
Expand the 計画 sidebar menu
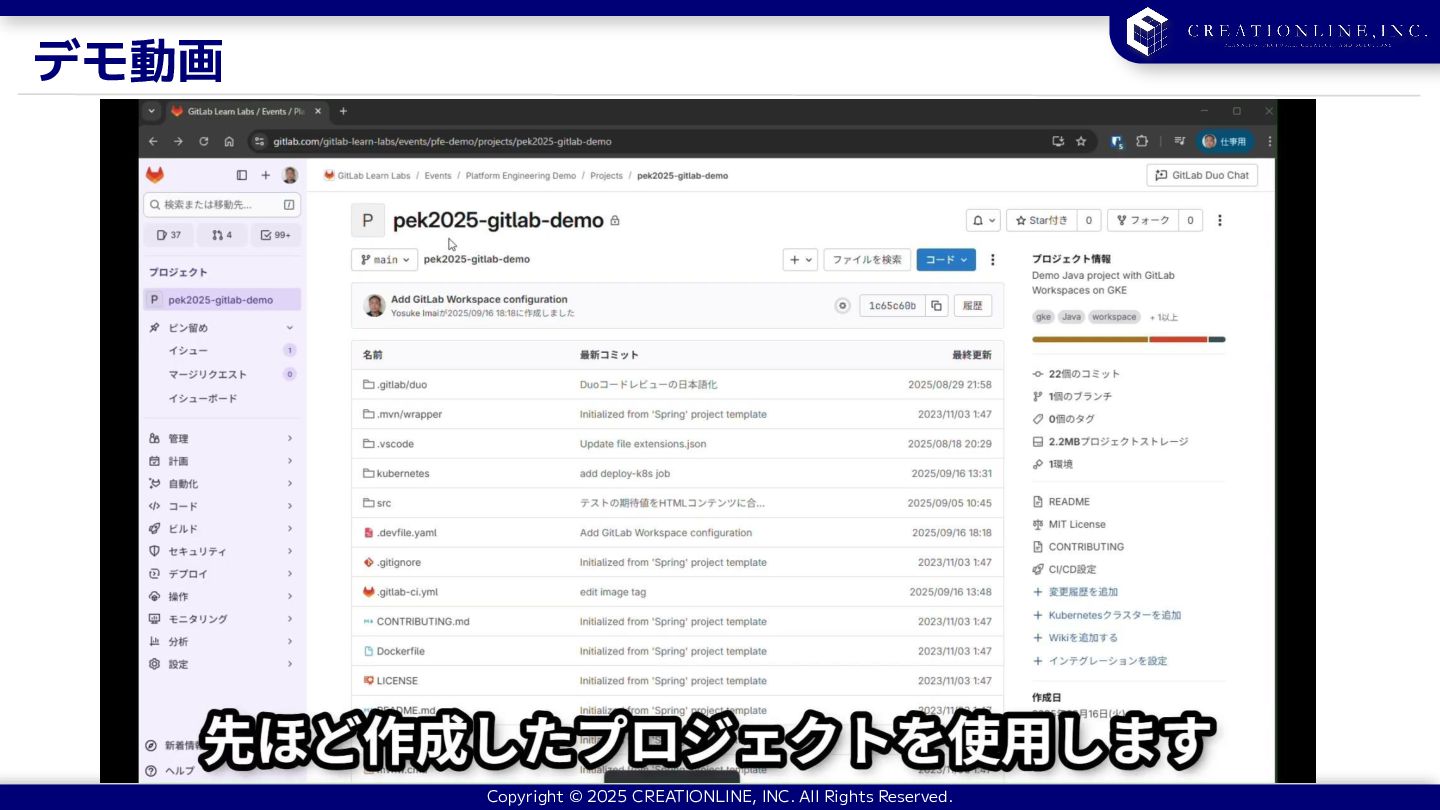tap(223, 461)
